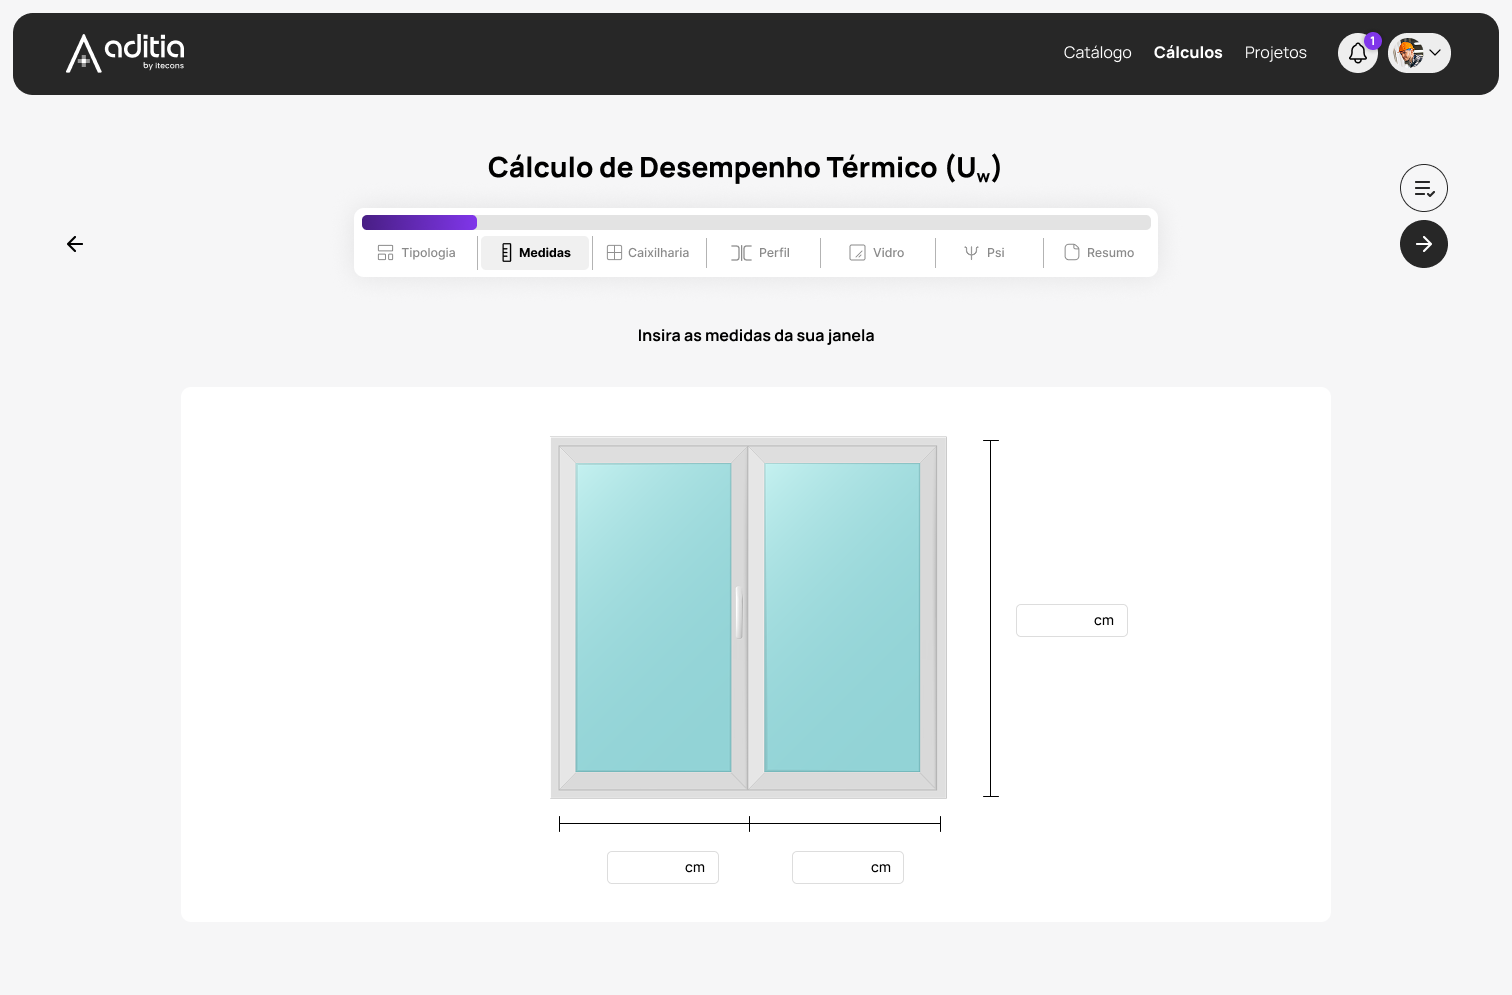Click the Vidro step icon

point(857,253)
